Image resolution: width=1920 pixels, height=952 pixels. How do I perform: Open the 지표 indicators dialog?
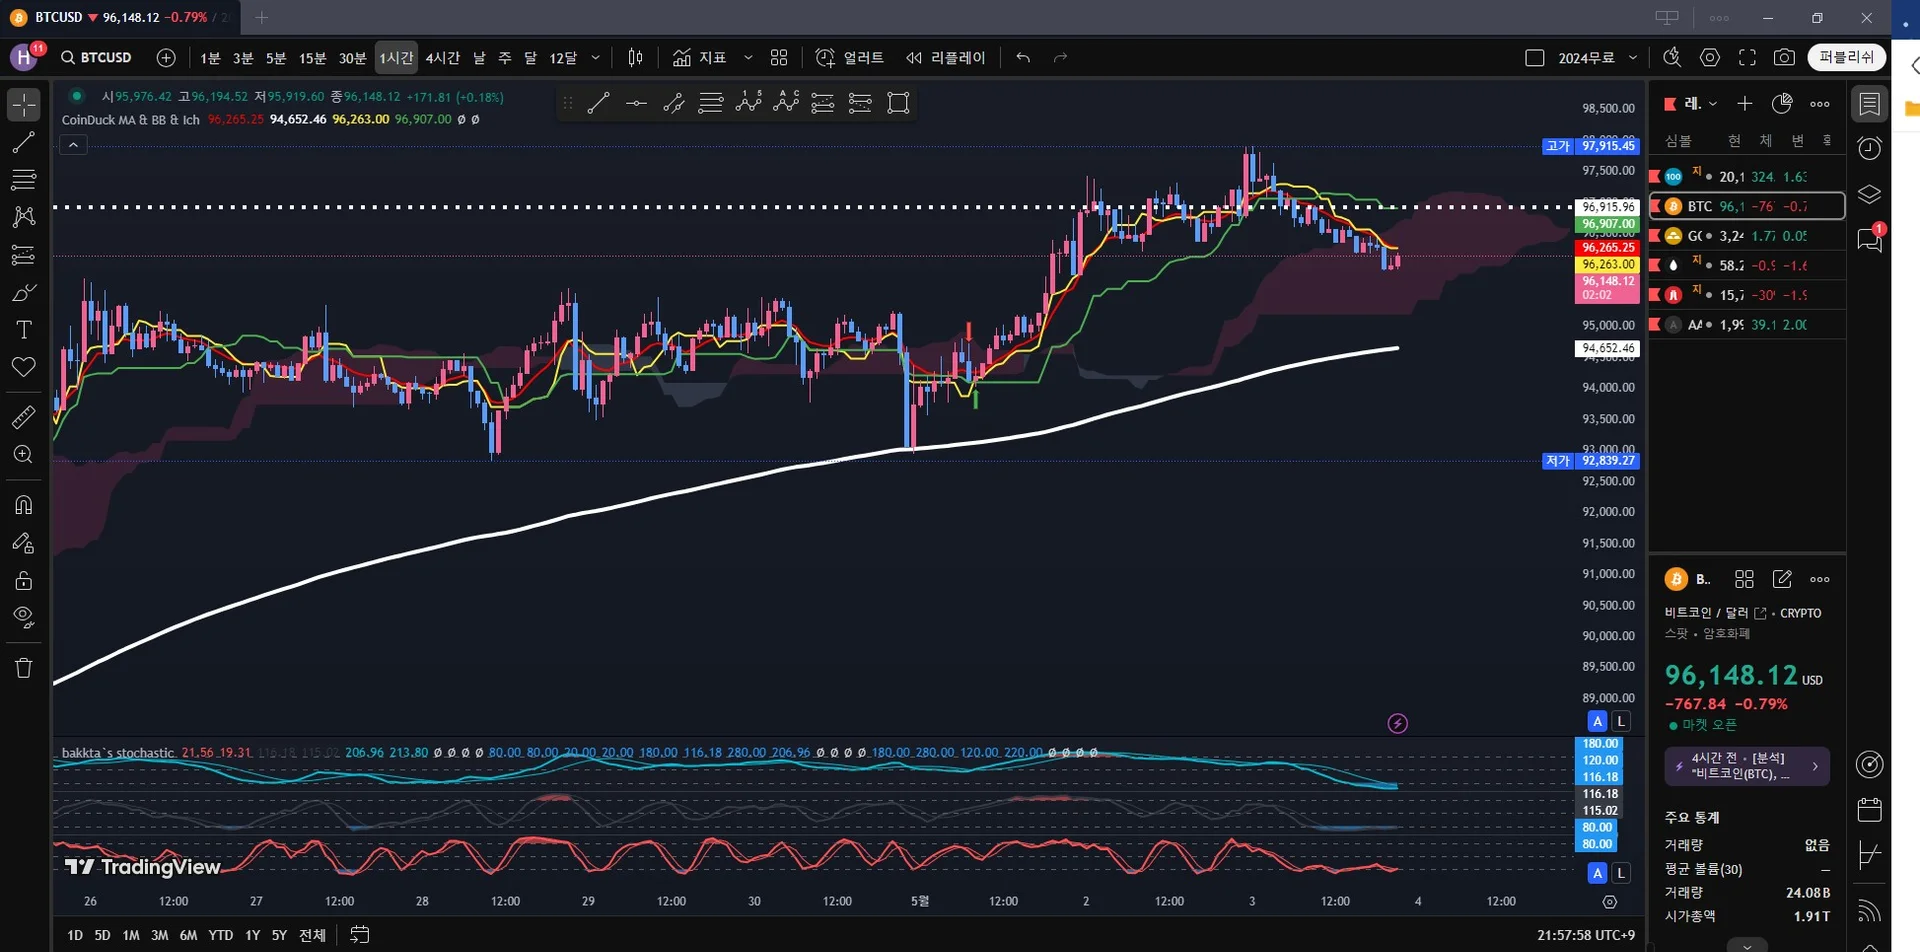point(699,58)
